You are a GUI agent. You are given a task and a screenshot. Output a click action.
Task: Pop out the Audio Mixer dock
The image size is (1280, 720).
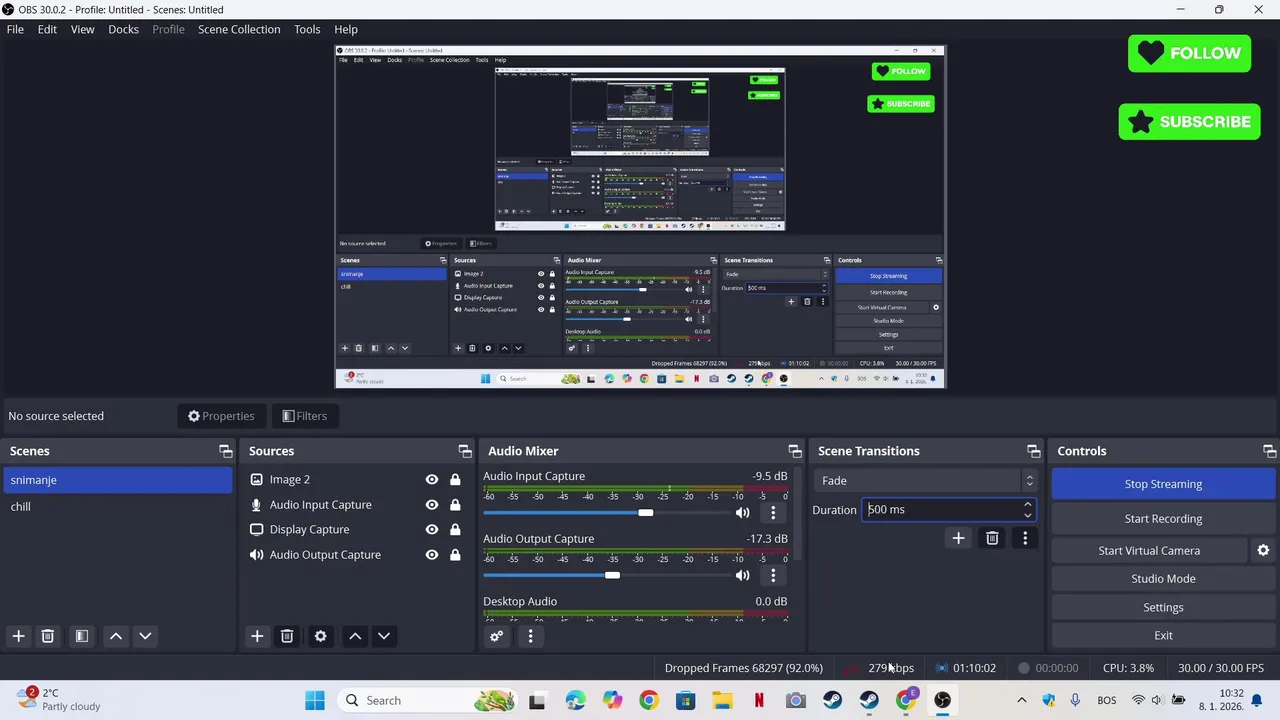(x=795, y=451)
